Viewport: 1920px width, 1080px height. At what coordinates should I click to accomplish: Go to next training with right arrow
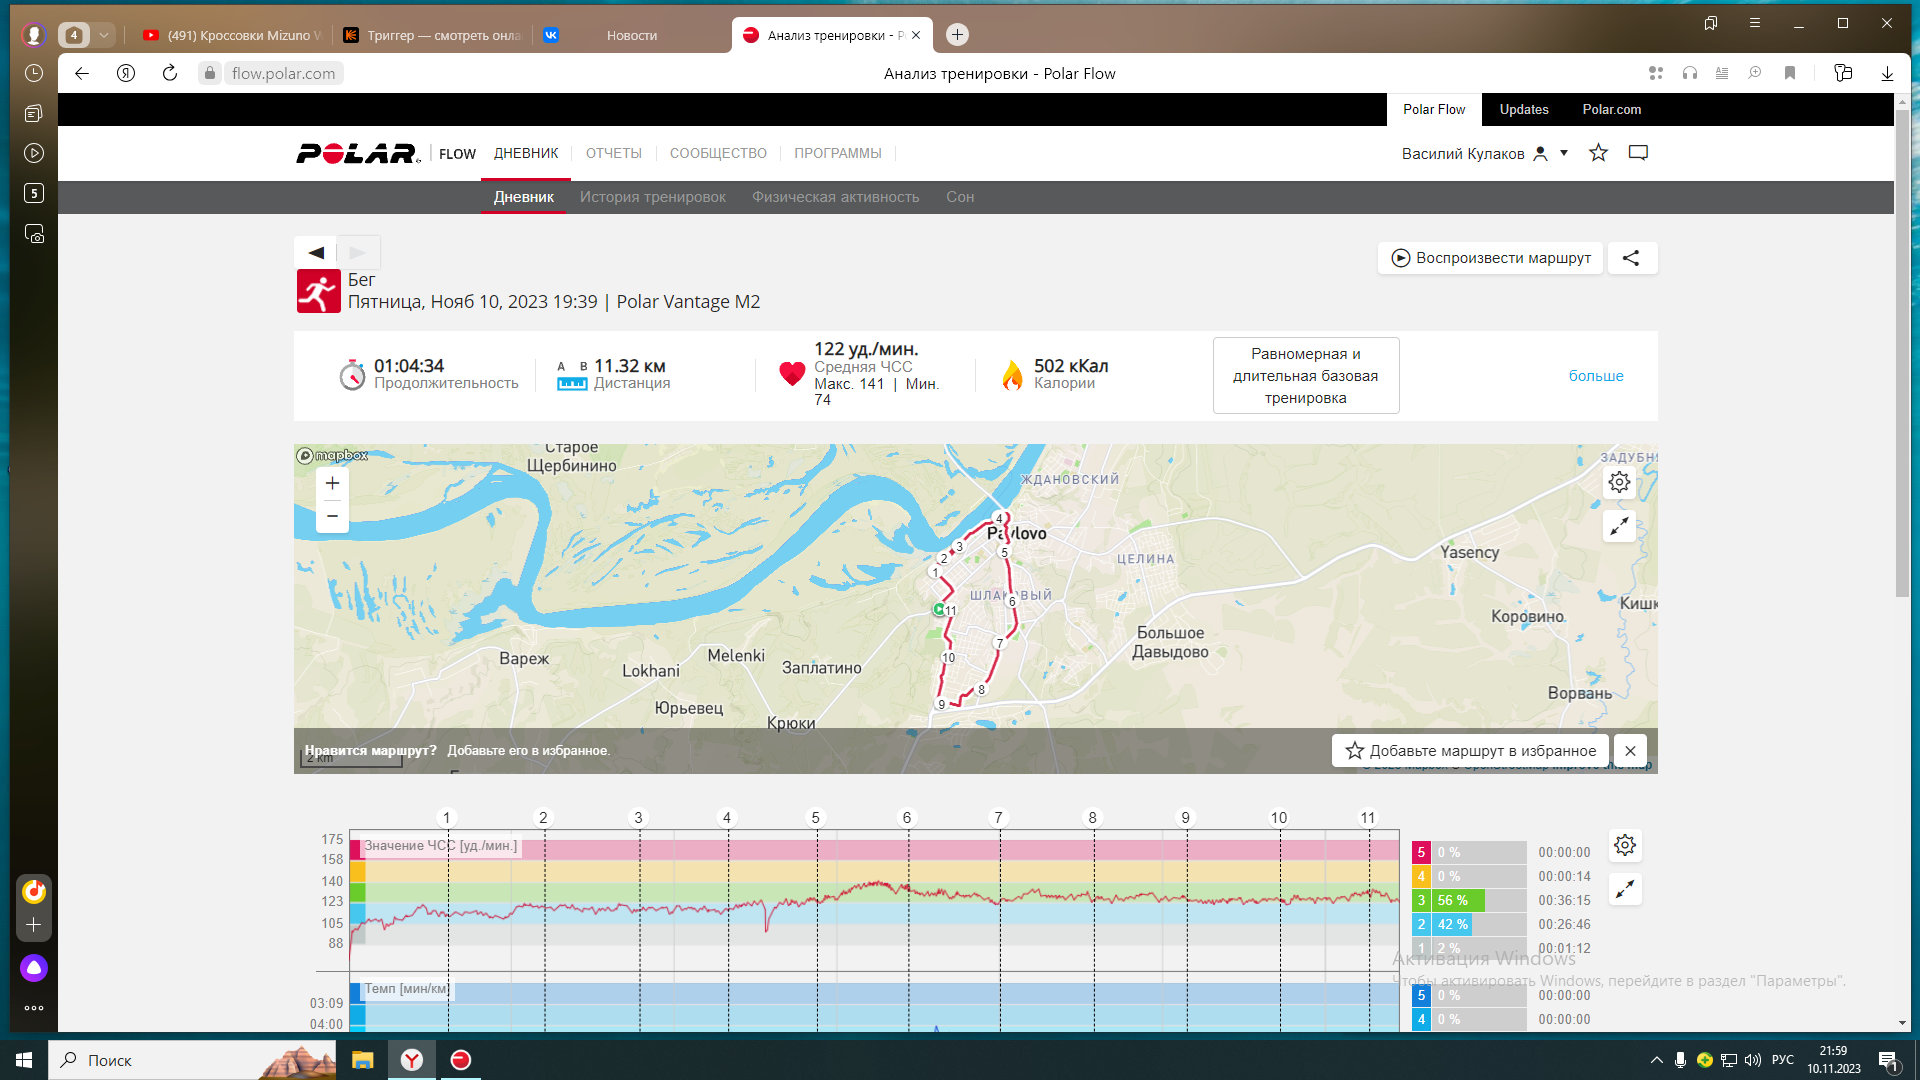point(358,252)
